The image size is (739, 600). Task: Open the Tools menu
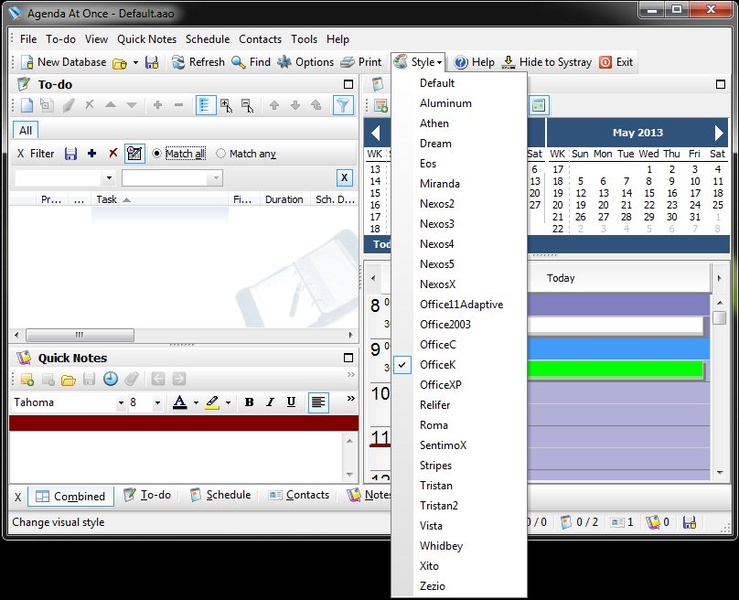[x=304, y=39]
